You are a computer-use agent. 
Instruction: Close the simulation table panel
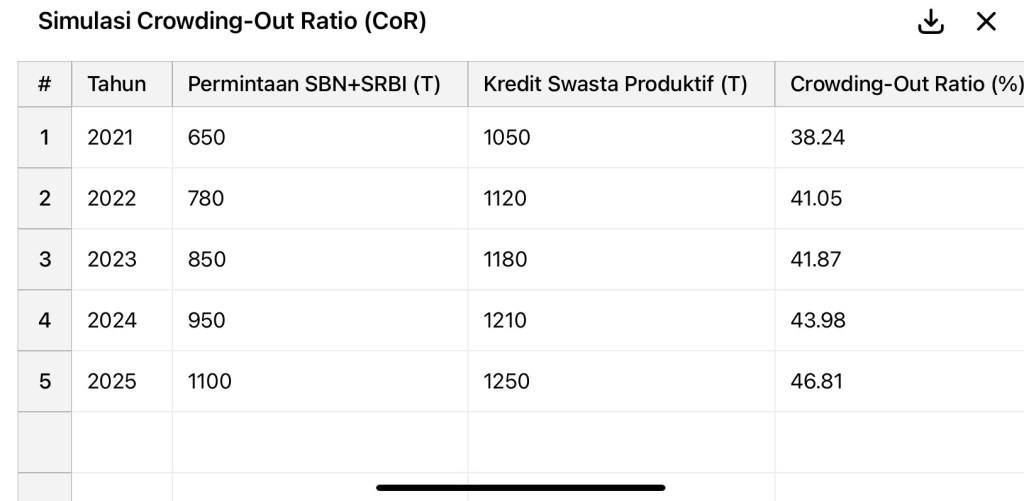pos(986,22)
